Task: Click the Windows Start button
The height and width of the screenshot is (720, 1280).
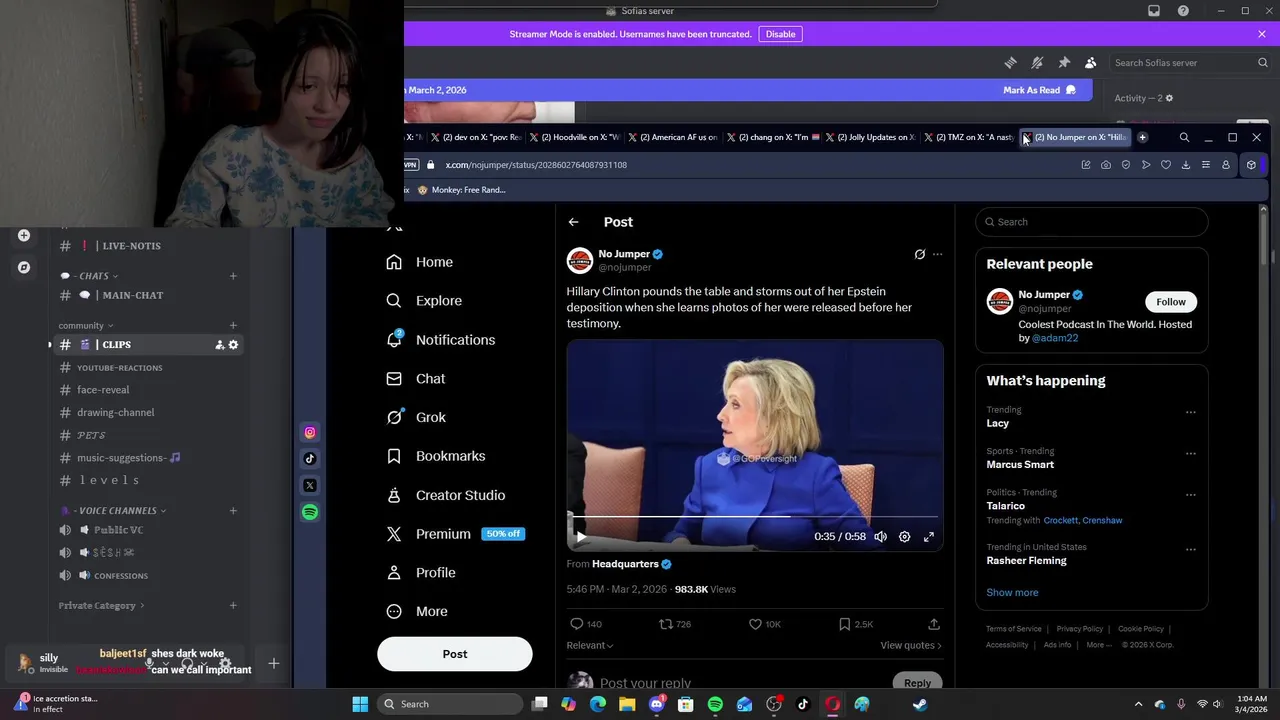Action: click(x=360, y=704)
